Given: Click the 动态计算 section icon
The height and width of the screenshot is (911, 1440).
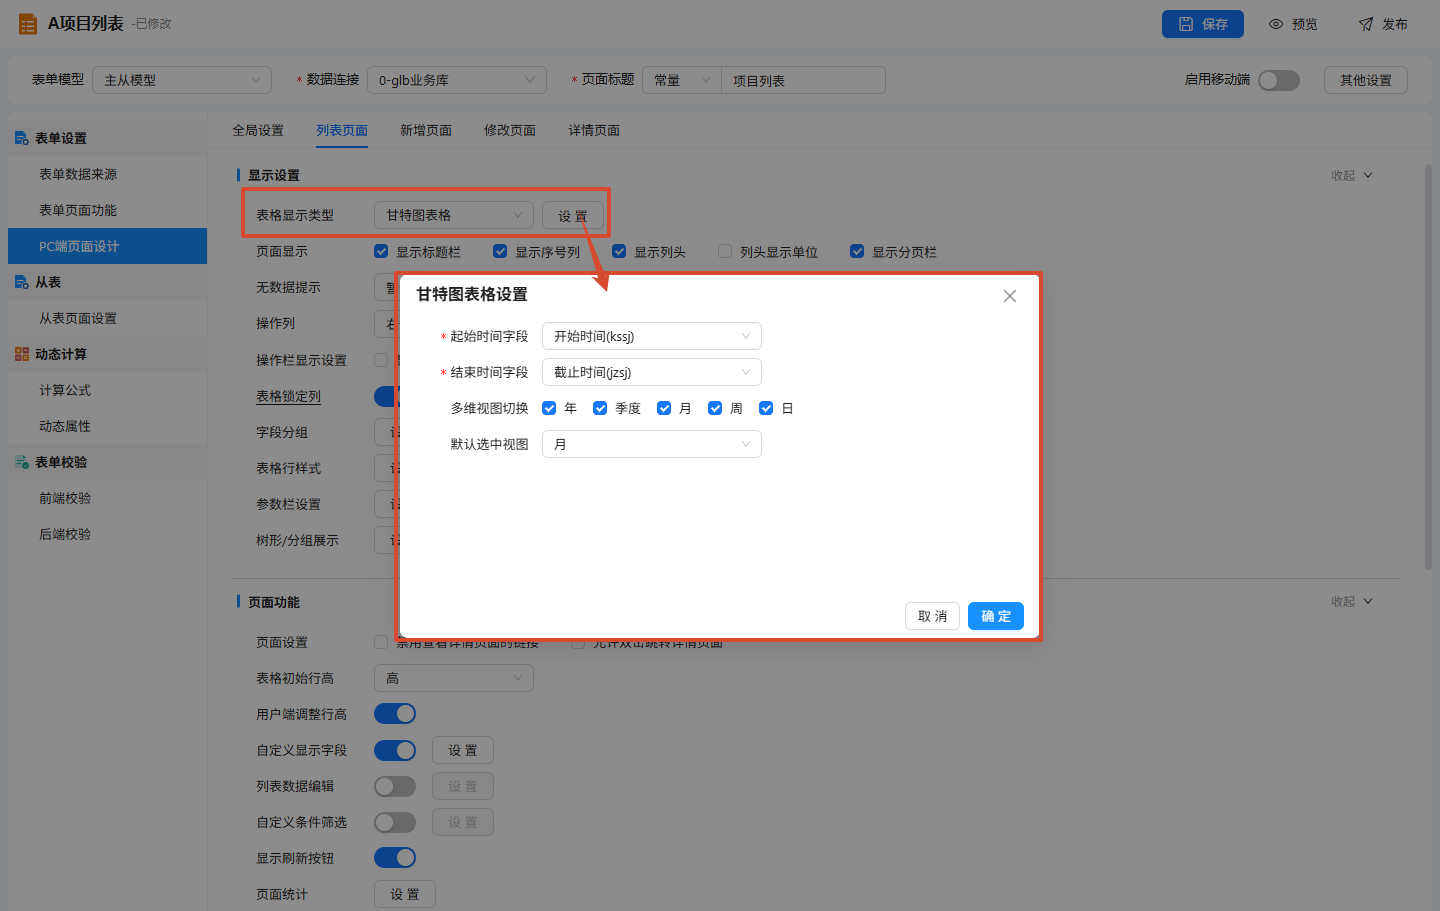Looking at the screenshot, I should pos(22,354).
